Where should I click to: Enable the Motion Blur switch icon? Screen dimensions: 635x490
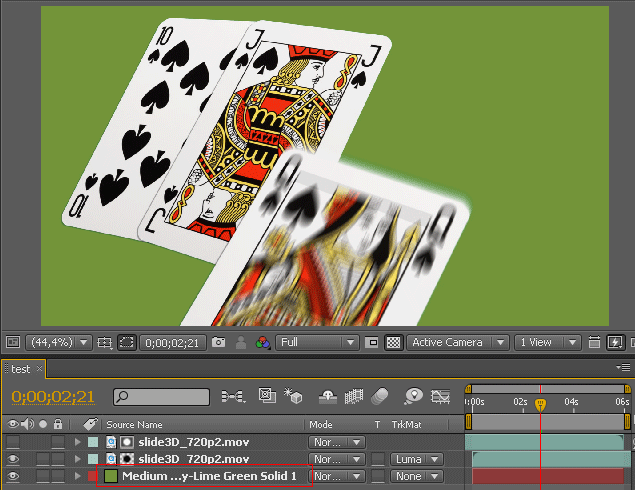(x=380, y=396)
